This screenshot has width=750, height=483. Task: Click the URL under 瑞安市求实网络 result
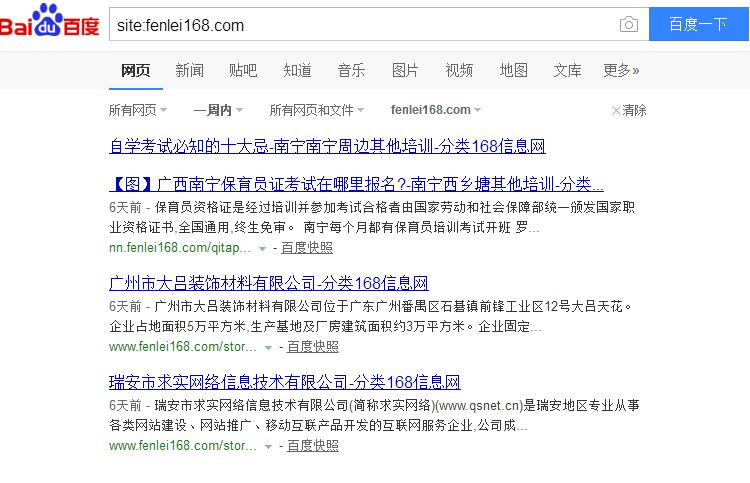coord(183,446)
